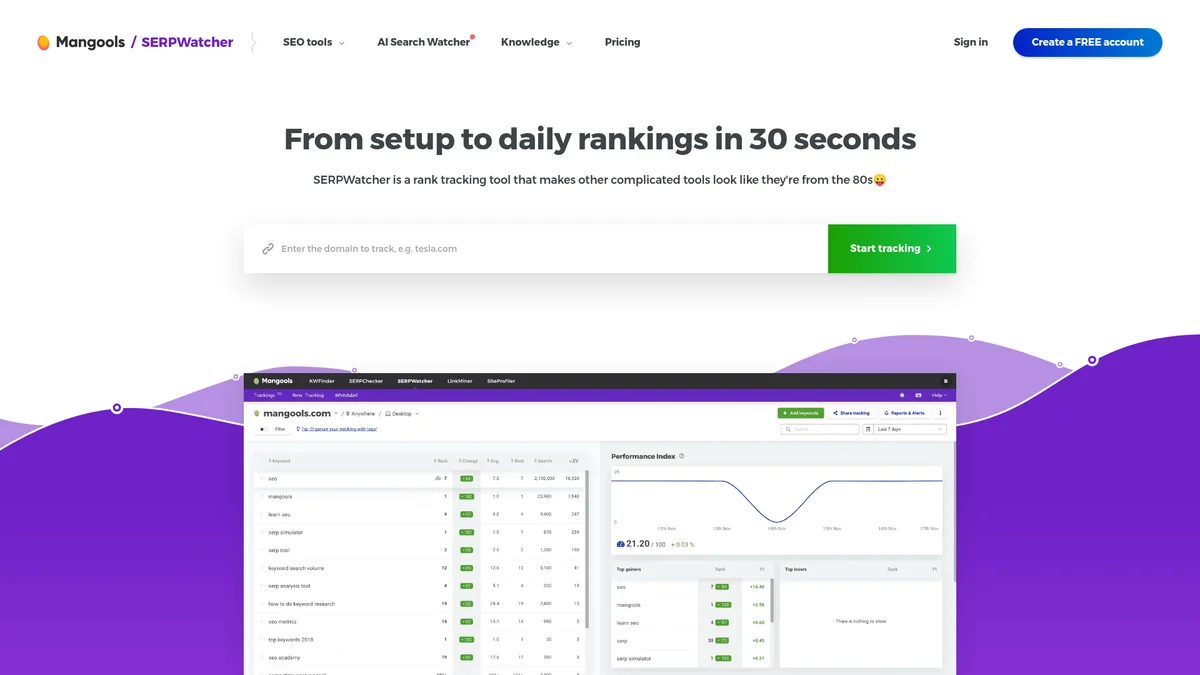Select SERPWatcher tab in preview's dark bar

pyautogui.click(x=415, y=381)
